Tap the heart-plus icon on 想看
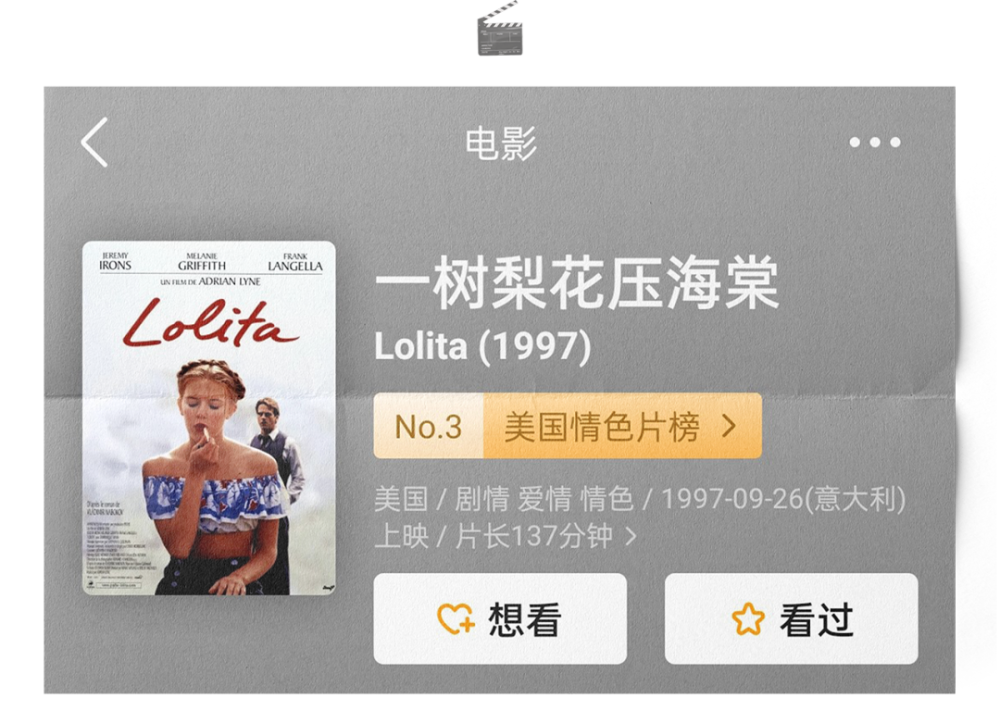 coord(456,619)
